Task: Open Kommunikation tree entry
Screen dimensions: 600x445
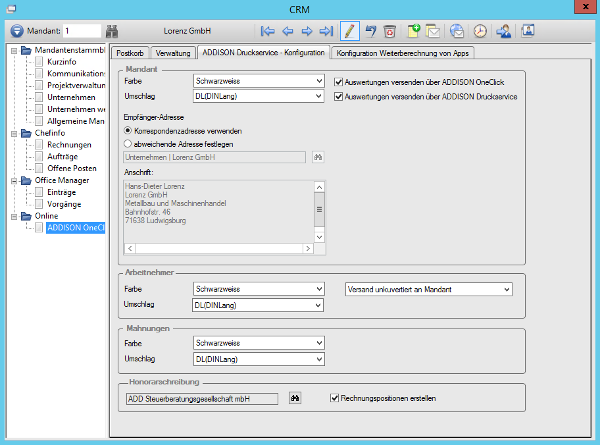Action: (76, 73)
